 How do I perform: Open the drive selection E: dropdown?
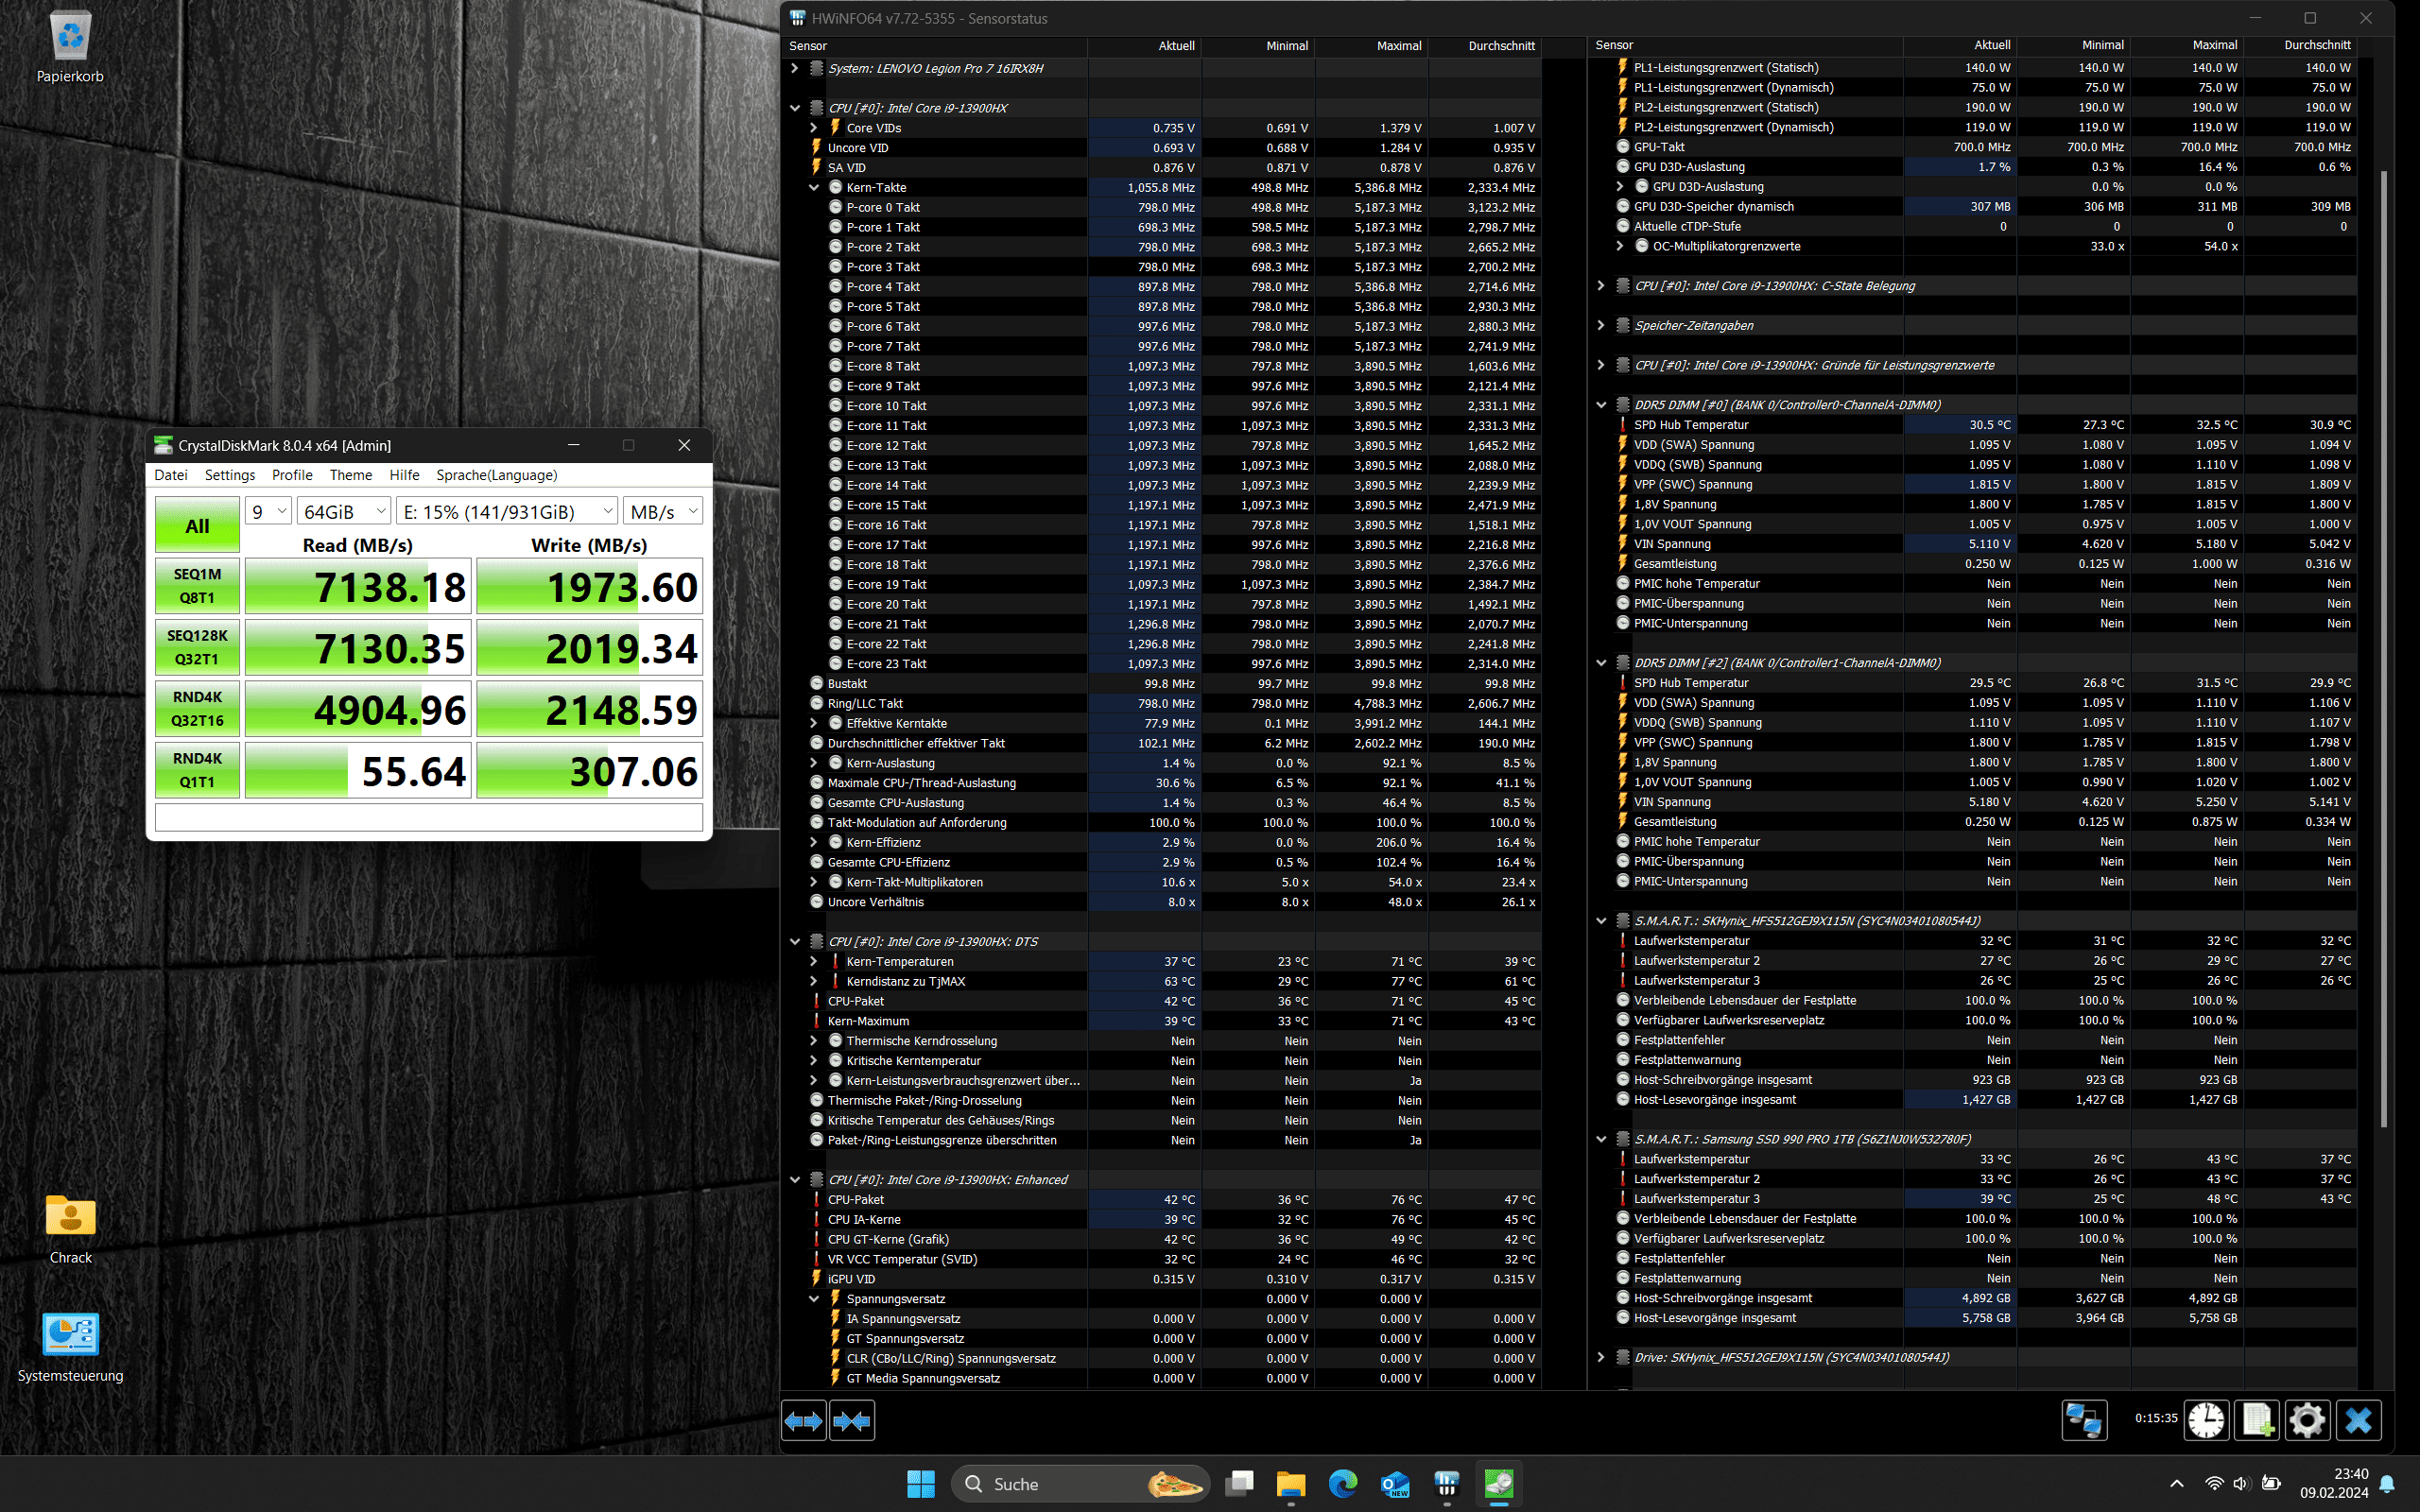(507, 511)
